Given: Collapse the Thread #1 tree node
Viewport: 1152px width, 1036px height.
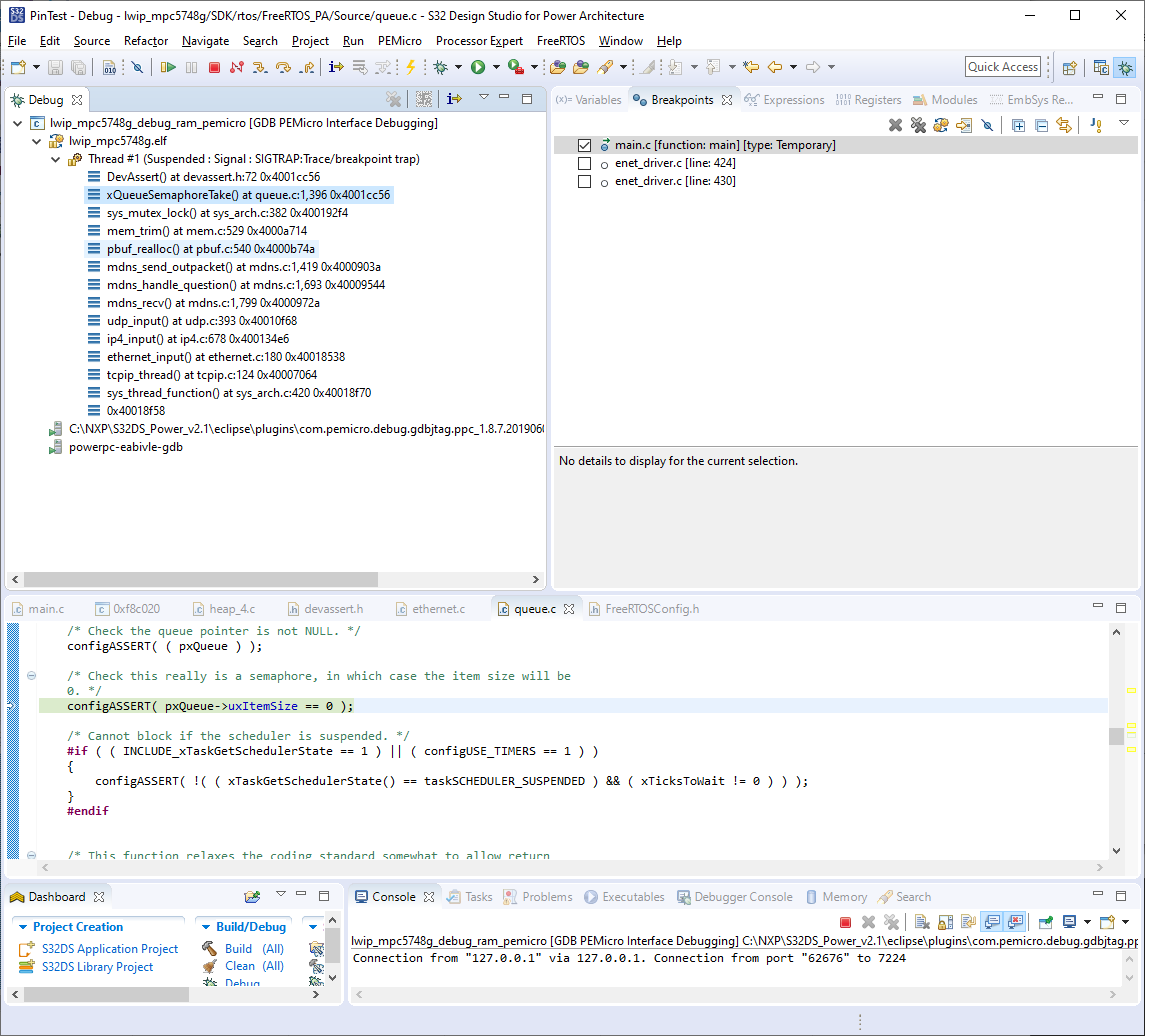Looking at the screenshot, I should click(56, 159).
